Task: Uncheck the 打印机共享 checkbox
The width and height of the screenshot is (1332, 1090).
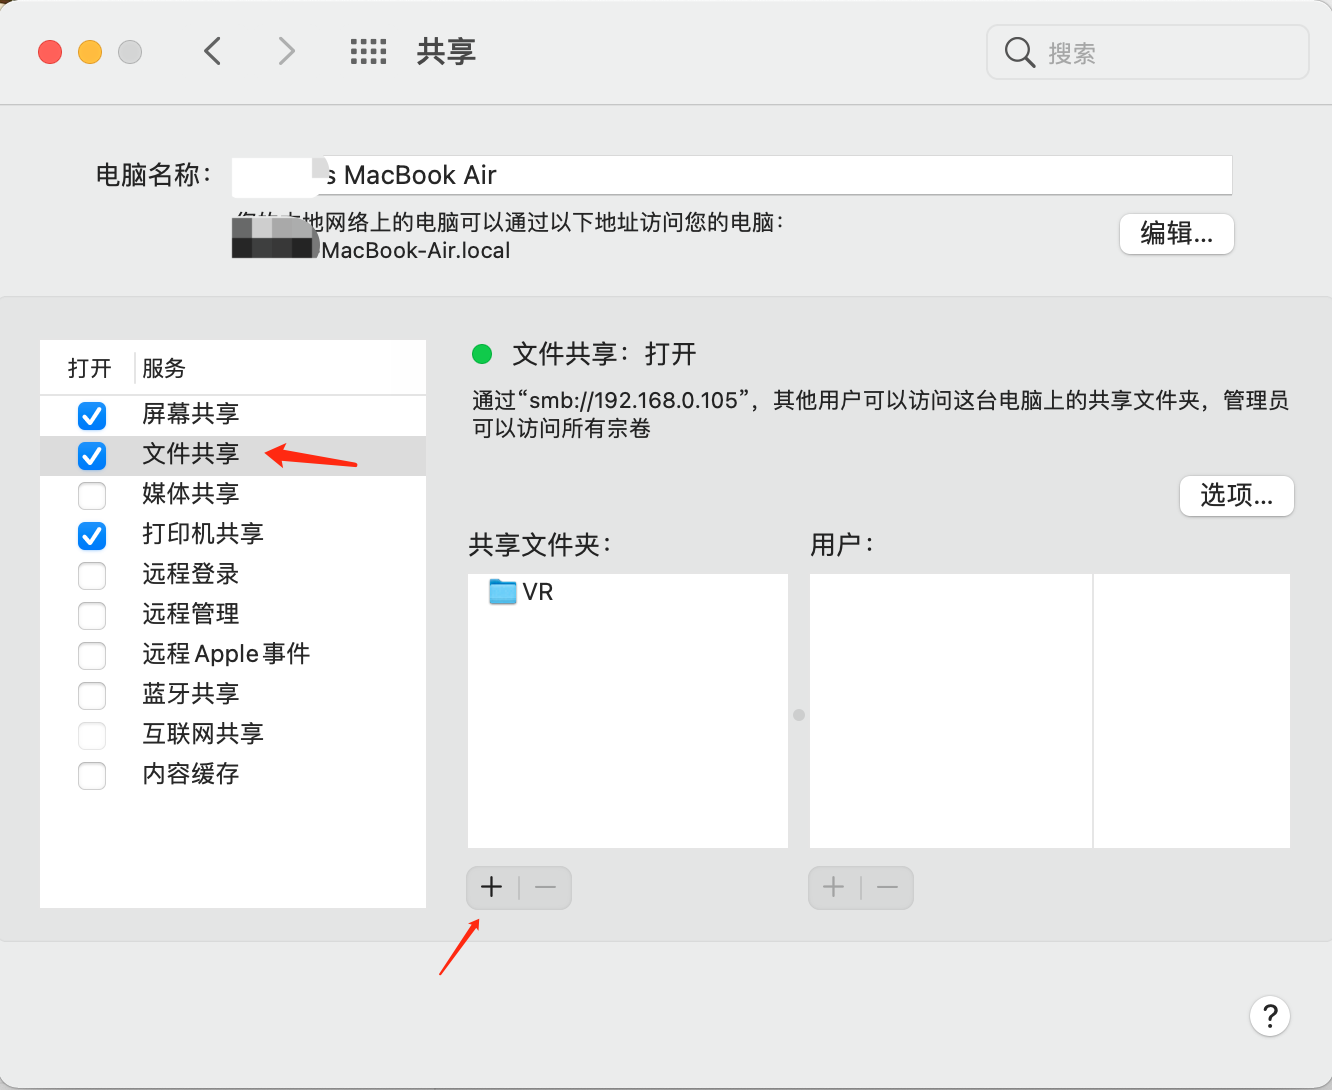Action: tap(92, 536)
